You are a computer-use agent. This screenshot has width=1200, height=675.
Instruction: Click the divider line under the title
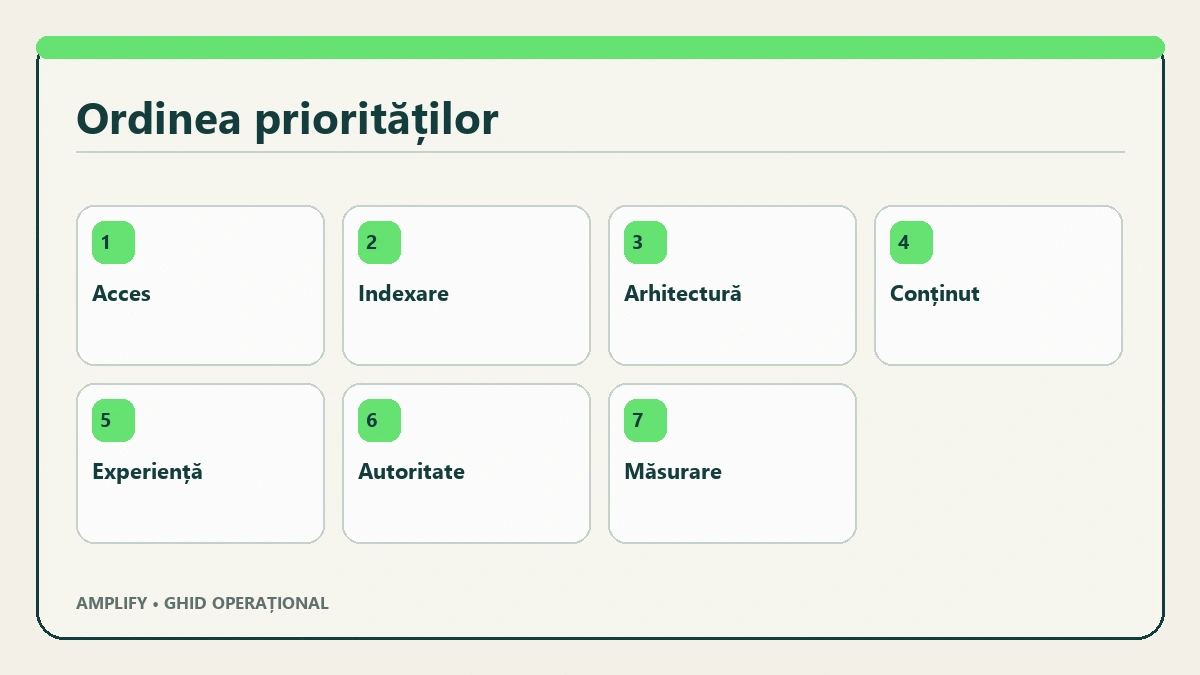(600, 152)
